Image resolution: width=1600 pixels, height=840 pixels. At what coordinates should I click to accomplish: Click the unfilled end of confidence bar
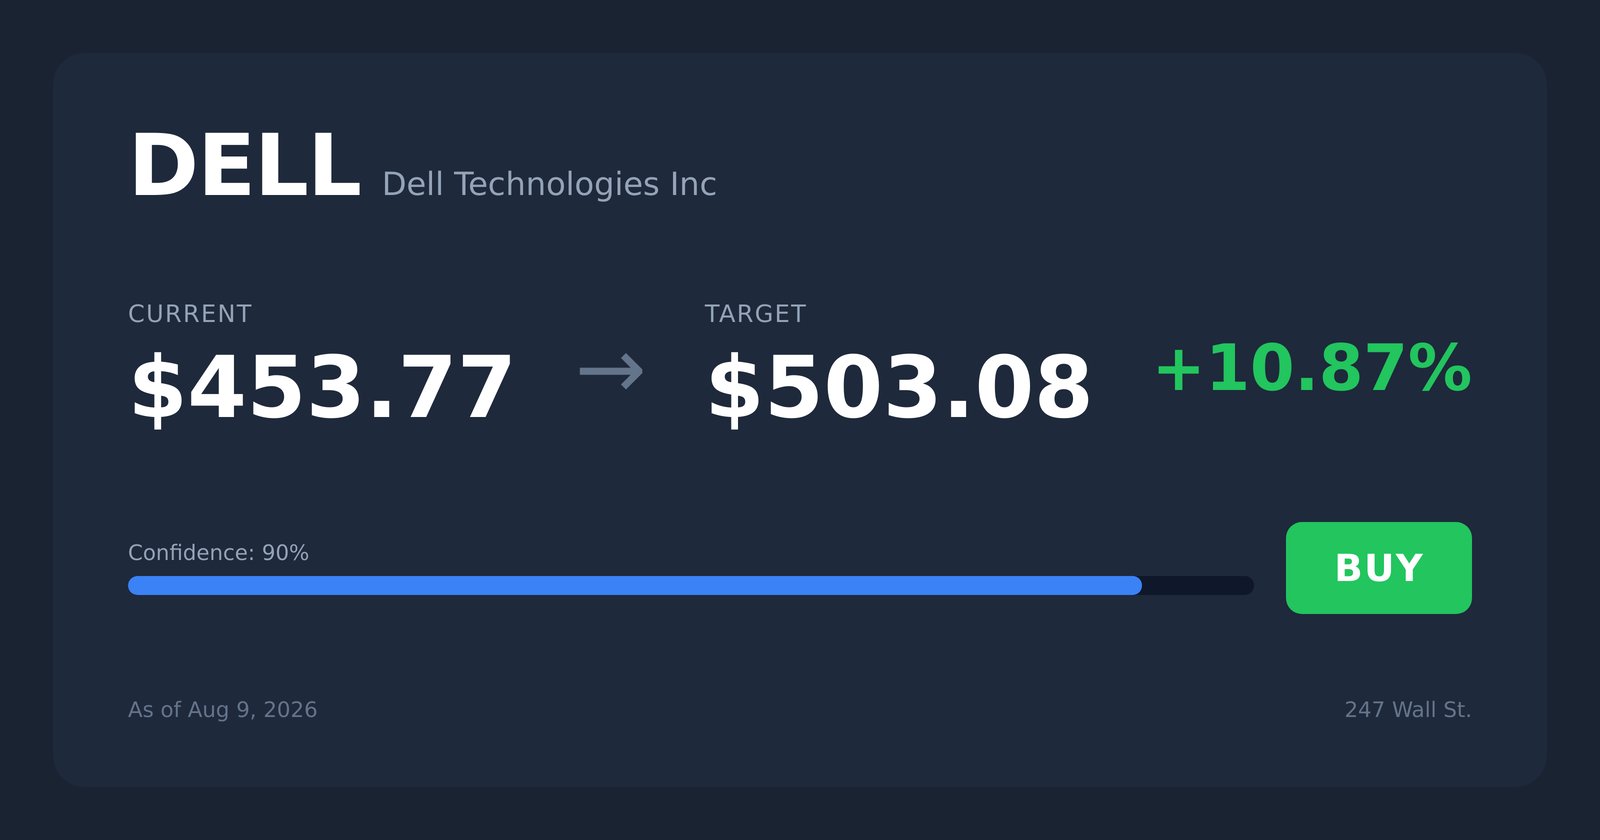point(1198,585)
